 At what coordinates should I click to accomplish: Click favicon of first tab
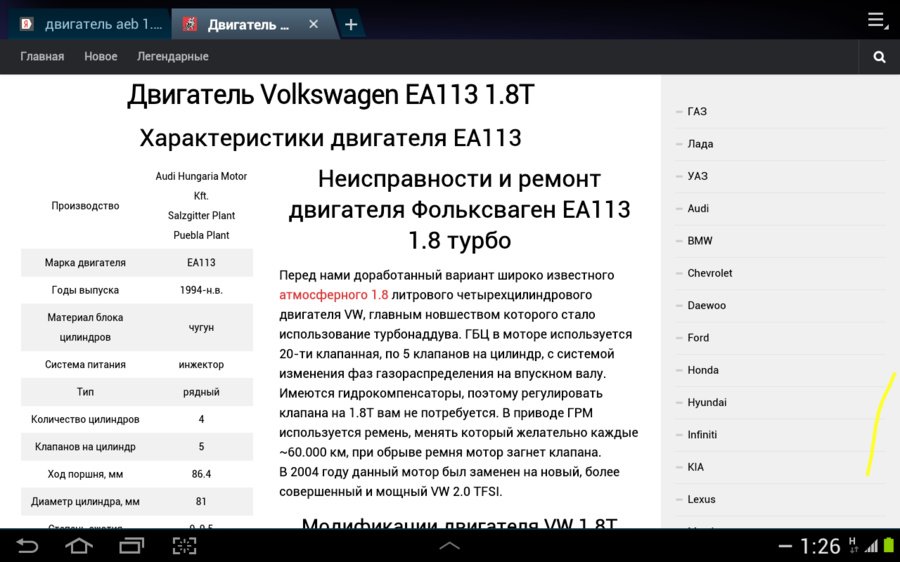pyautogui.click(x=26, y=24)
